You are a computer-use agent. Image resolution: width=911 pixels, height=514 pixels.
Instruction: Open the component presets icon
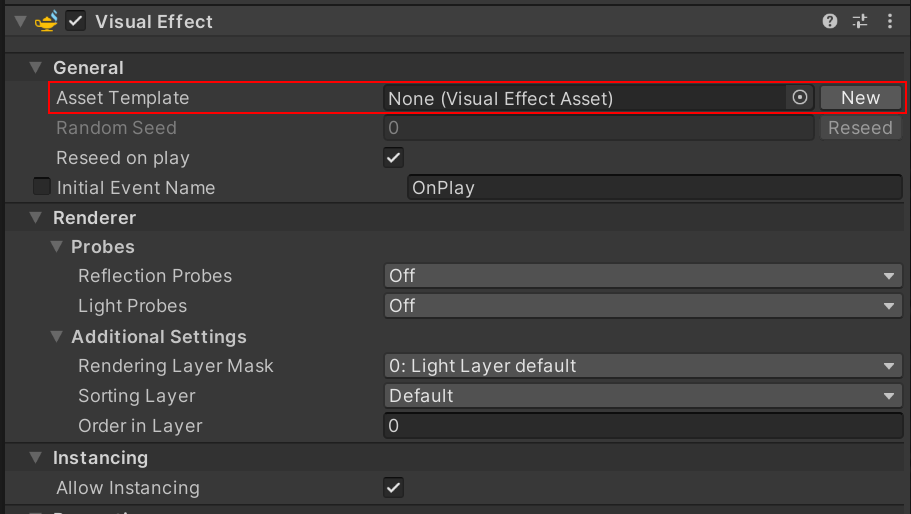pyautogui.click(x=859, y=21)
